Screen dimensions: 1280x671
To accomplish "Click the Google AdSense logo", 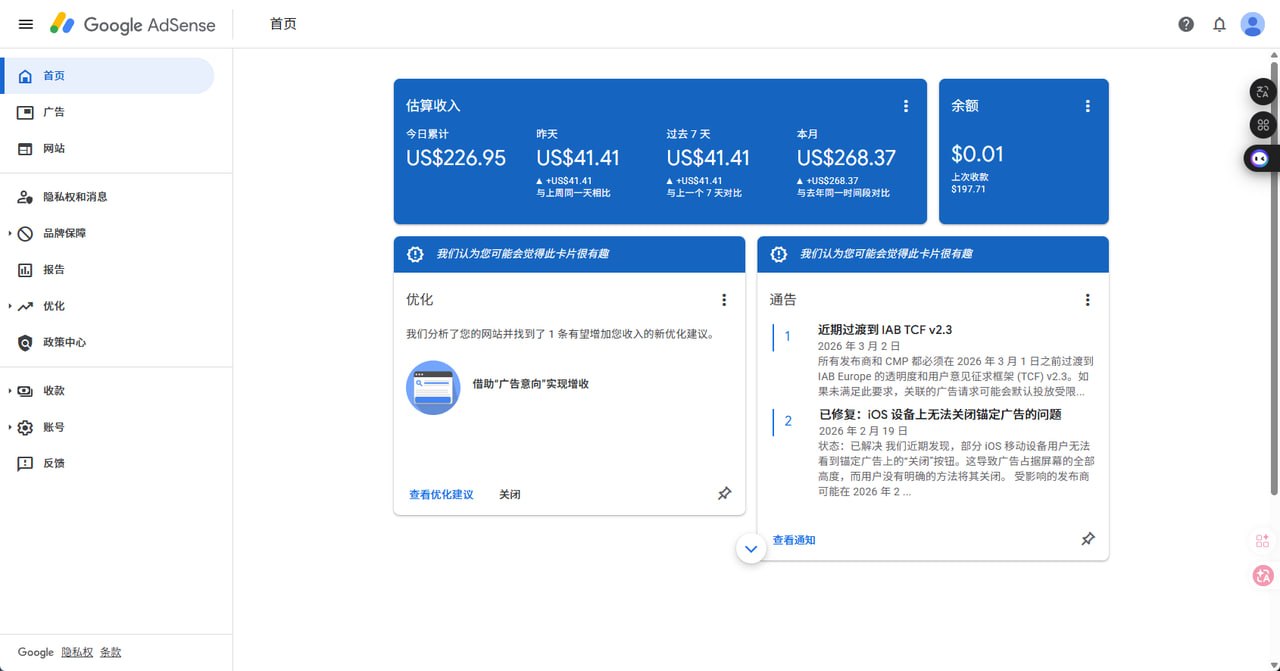I will click(x=133, y=25).
